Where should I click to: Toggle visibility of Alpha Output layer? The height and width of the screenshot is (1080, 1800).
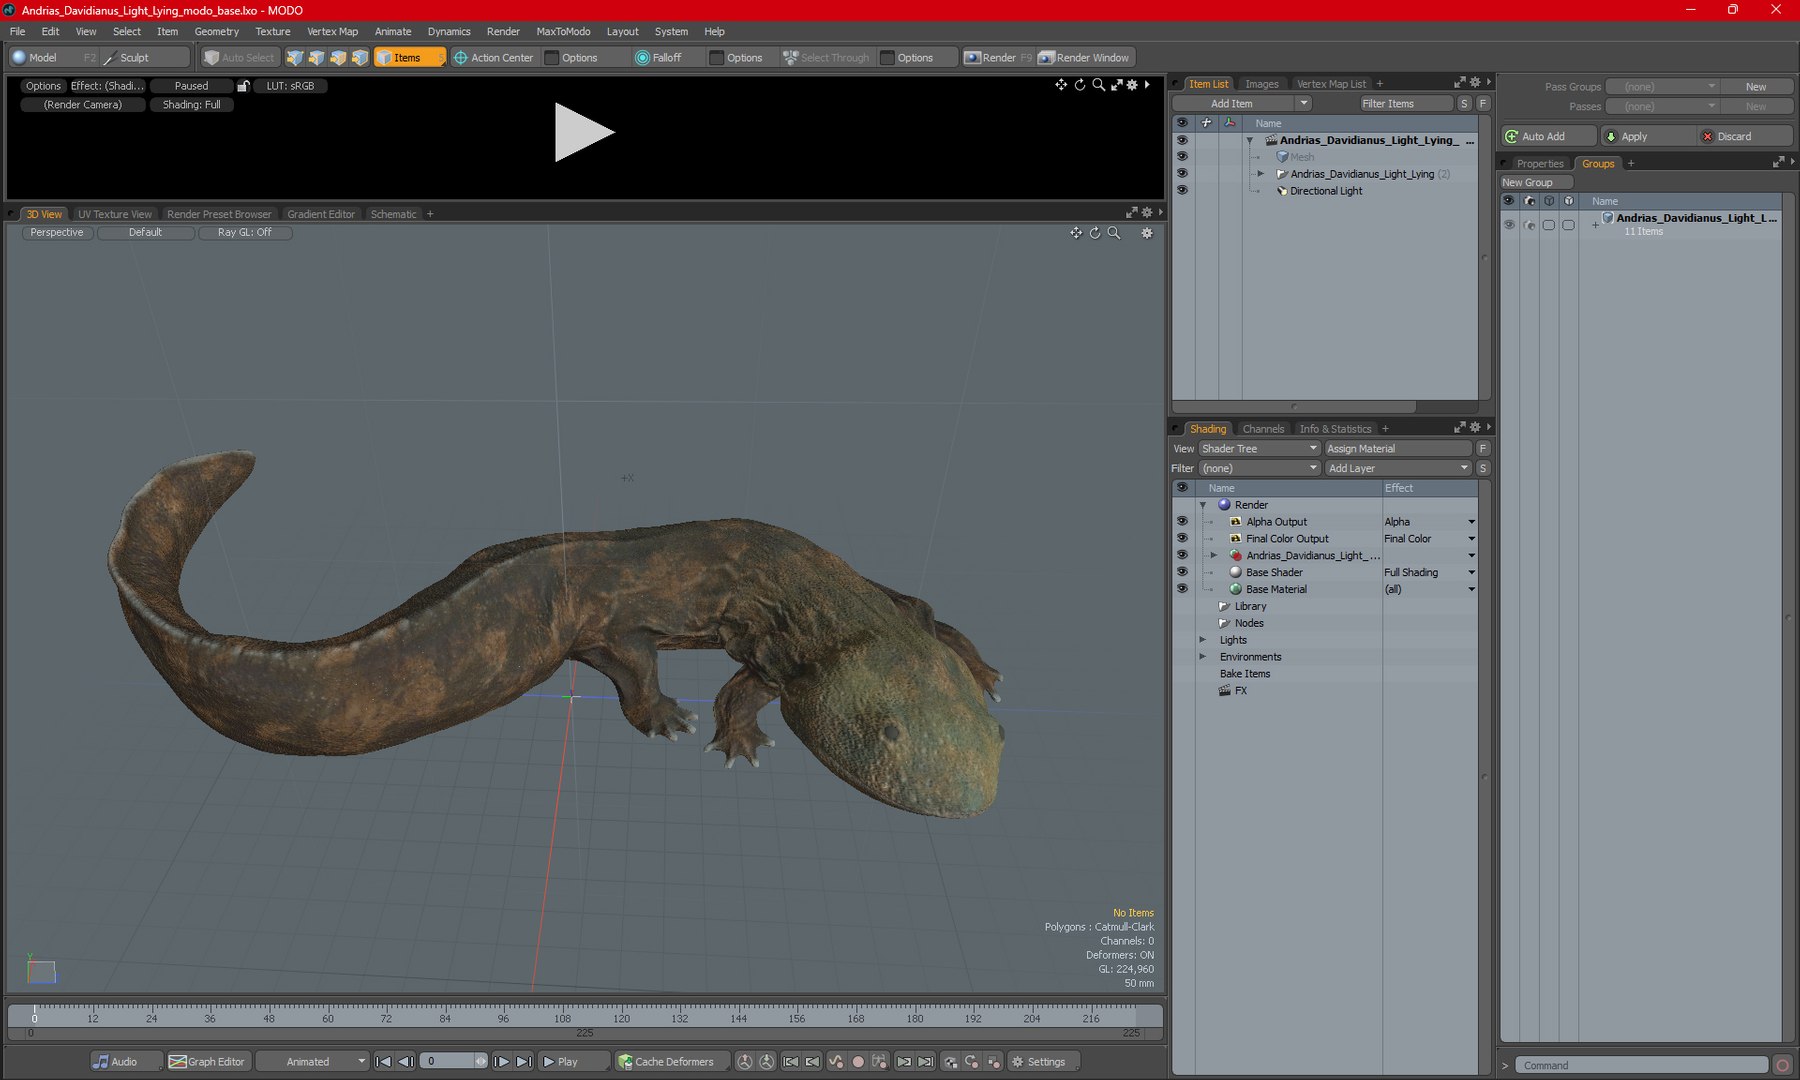click(x=1182, y=521)
